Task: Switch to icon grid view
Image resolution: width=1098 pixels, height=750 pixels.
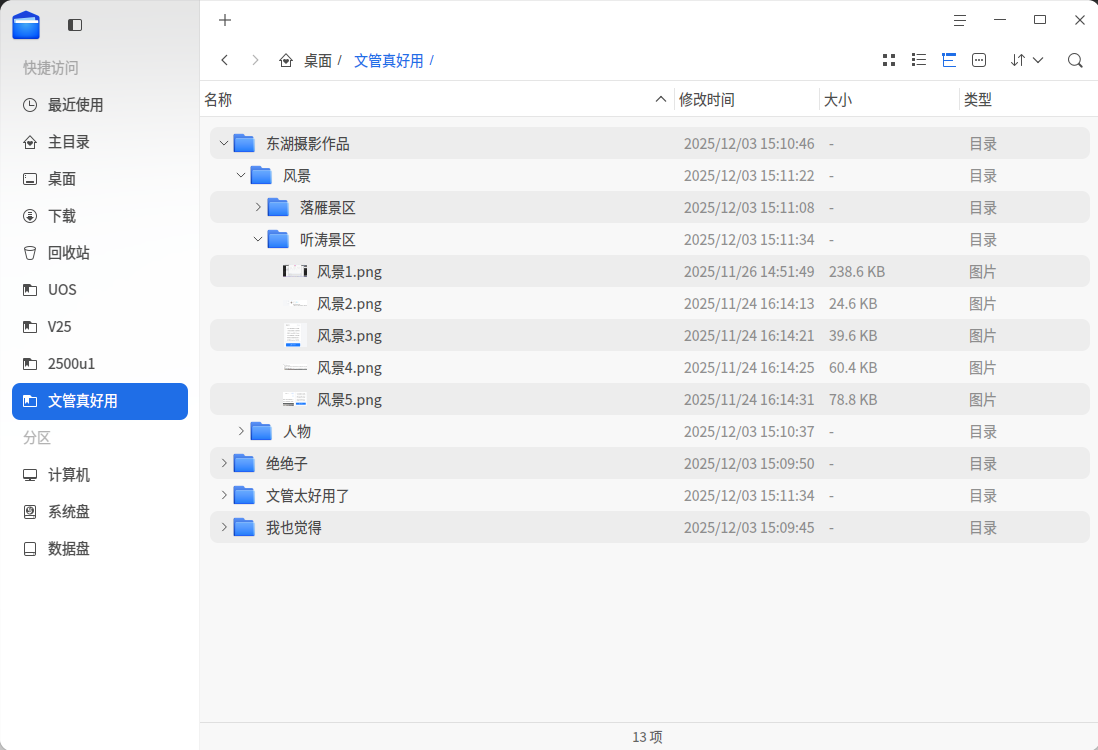Action: click(889, 60)
